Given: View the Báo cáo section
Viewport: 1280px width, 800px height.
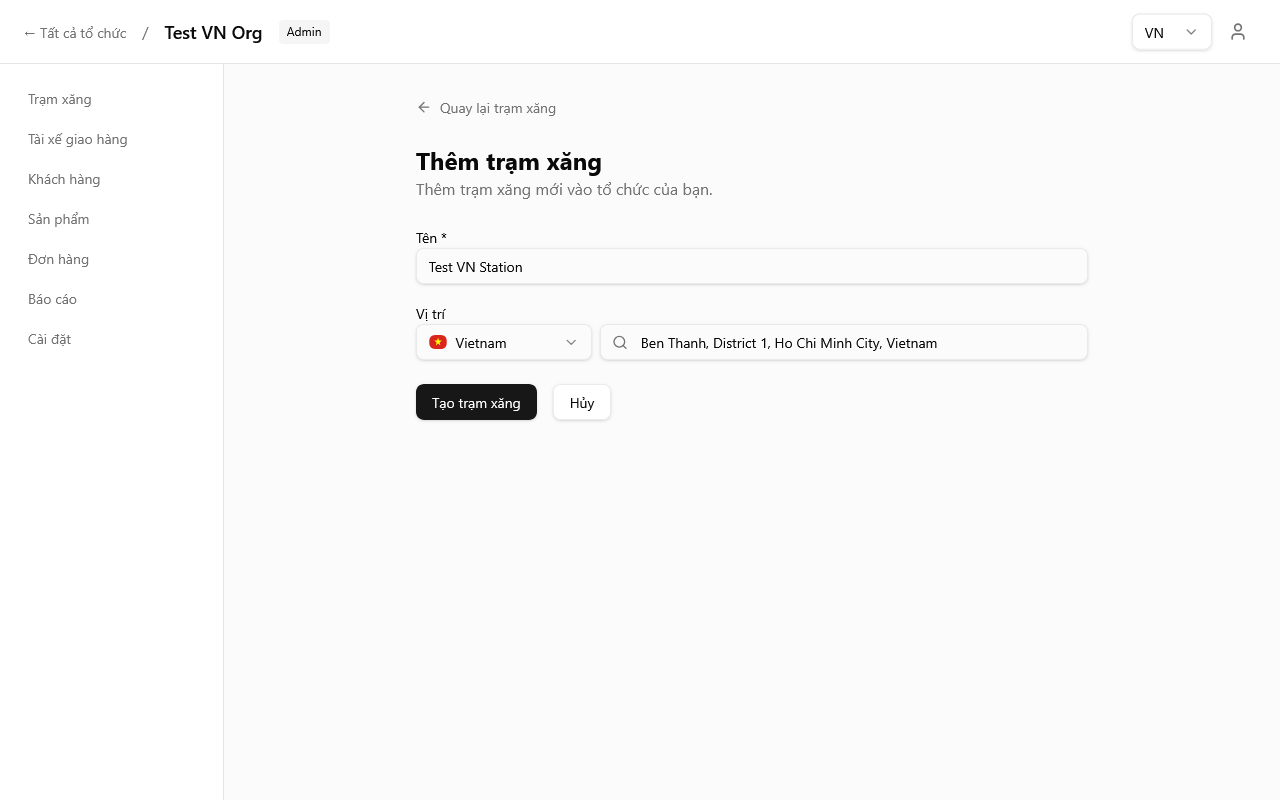Looking at the screenshot, I should (53, 299).
